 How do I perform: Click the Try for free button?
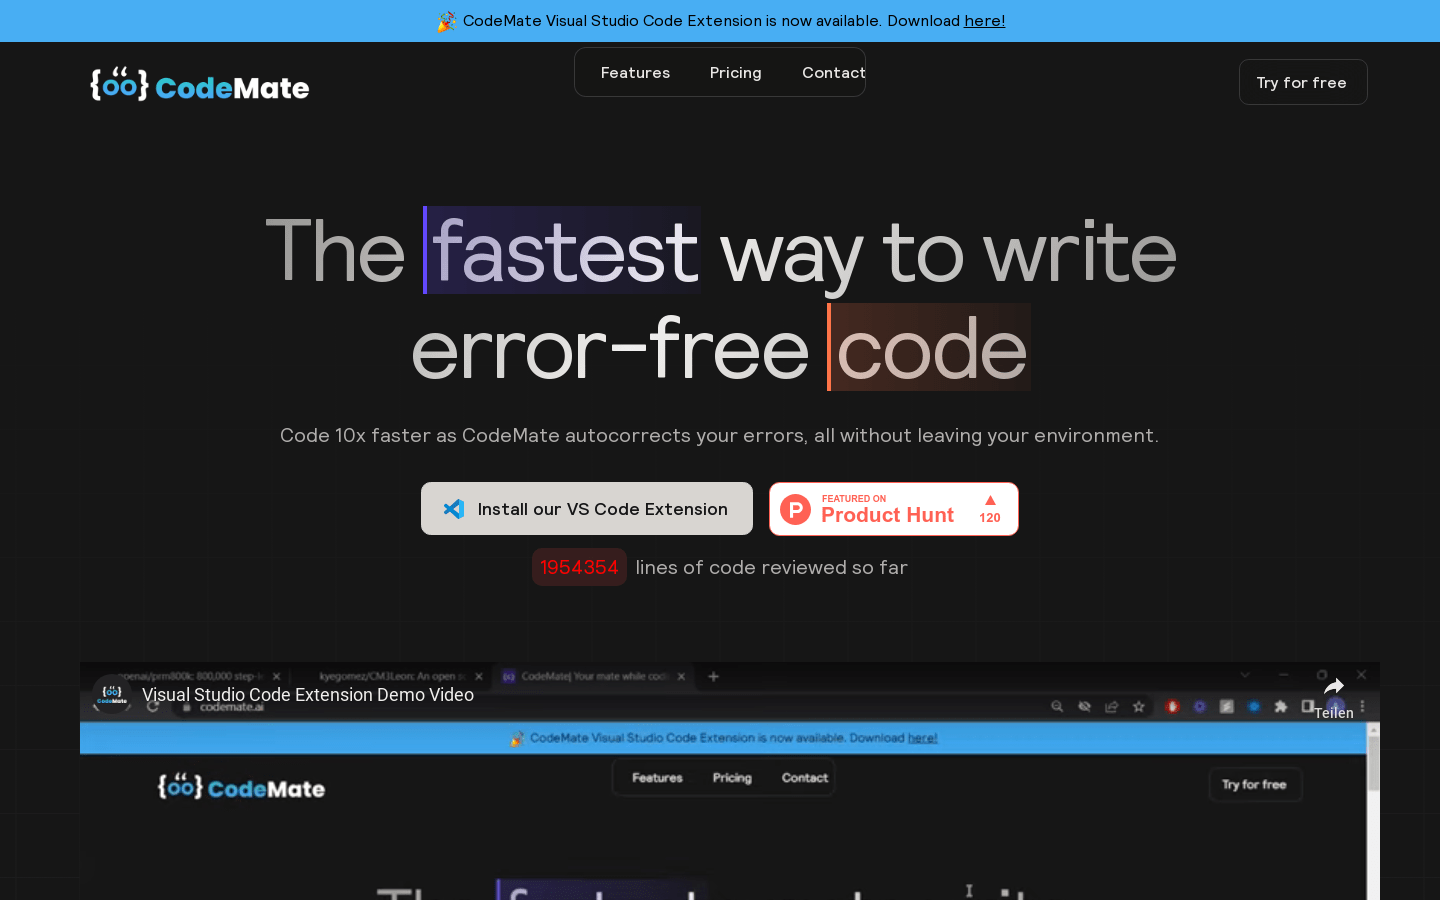pos(1303,82)
